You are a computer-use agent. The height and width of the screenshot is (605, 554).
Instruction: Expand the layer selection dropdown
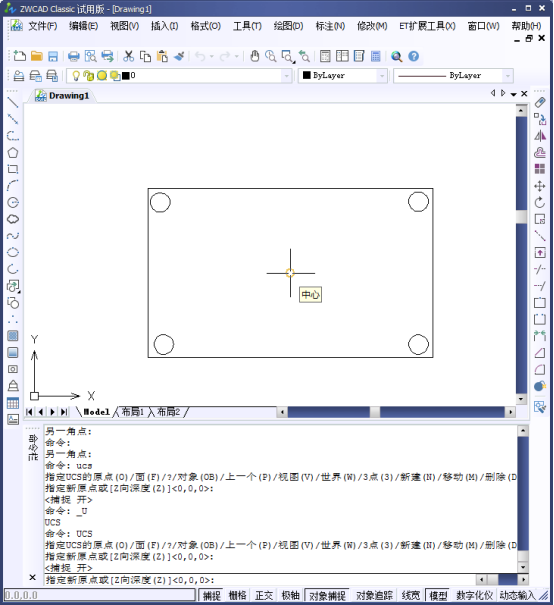pyautogui.click(x=286, y=76)
